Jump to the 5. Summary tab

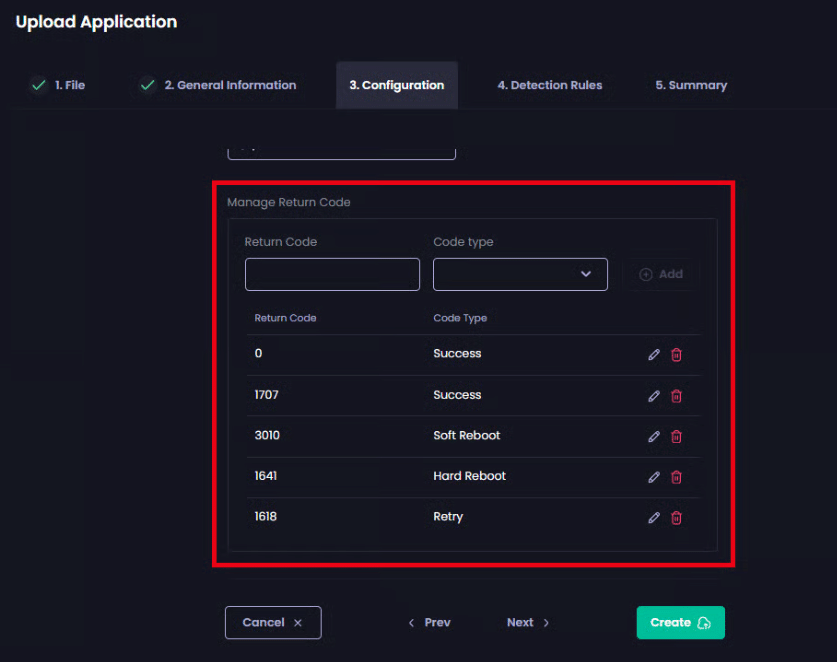(691, 85)
